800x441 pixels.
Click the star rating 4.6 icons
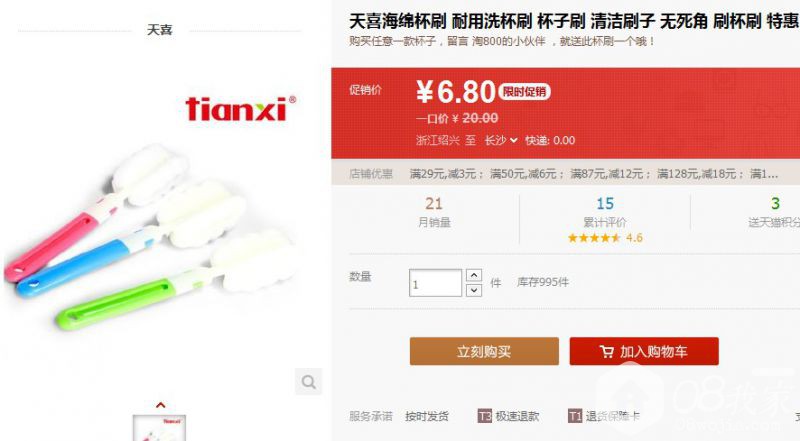[594, 238]
